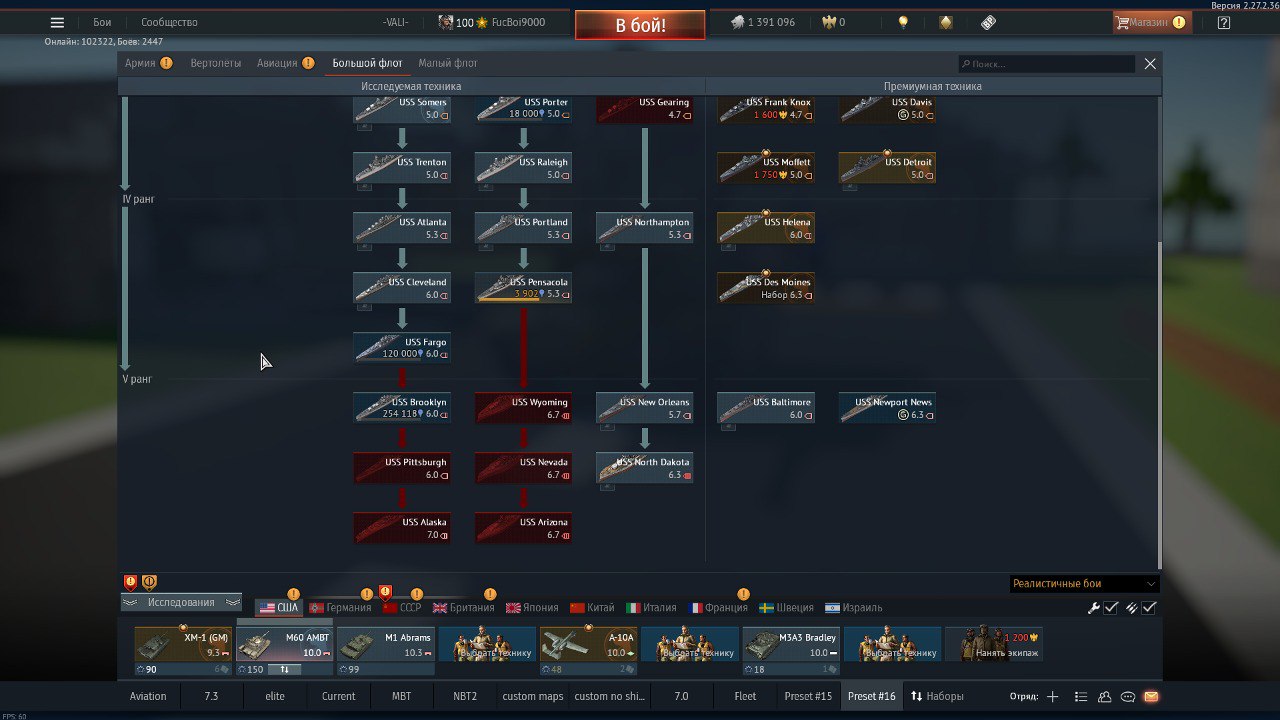Click the search magnifier icon

coord(965,64)
